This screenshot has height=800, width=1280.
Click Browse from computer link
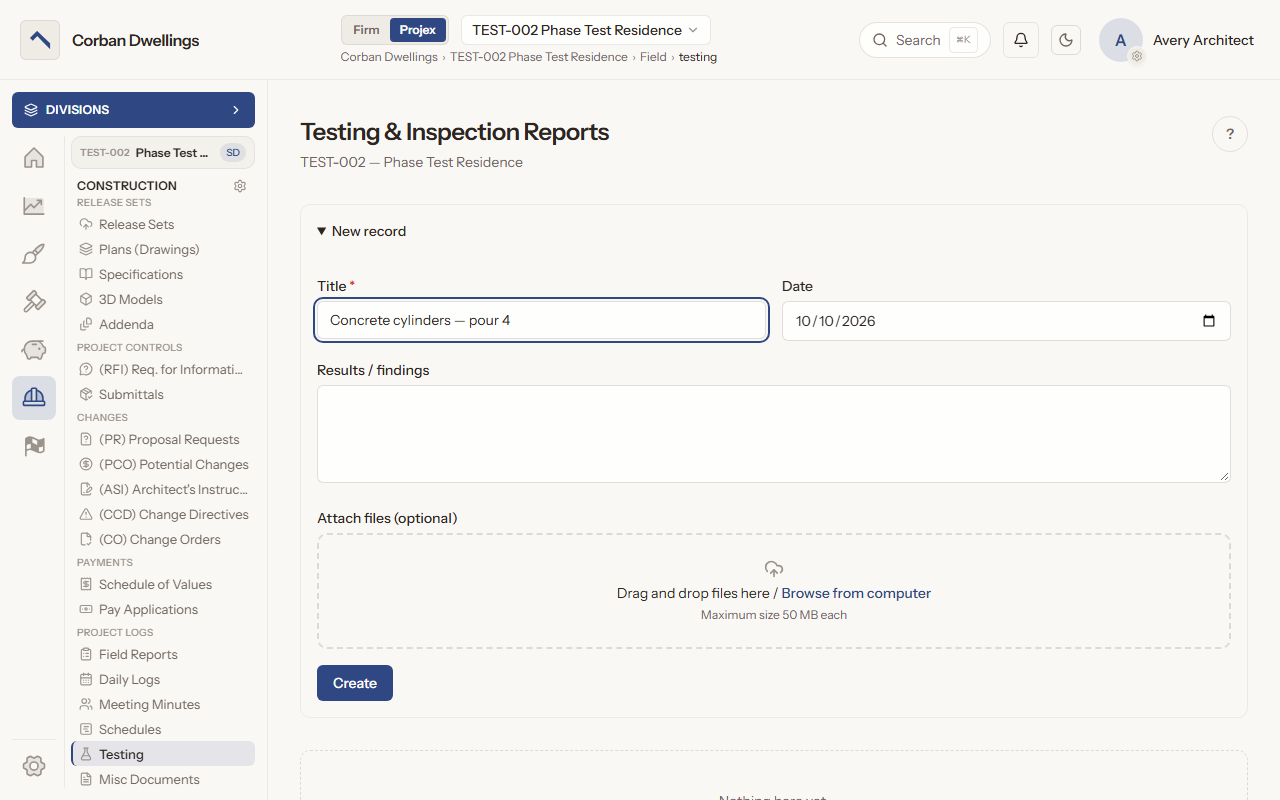[856, 593]
